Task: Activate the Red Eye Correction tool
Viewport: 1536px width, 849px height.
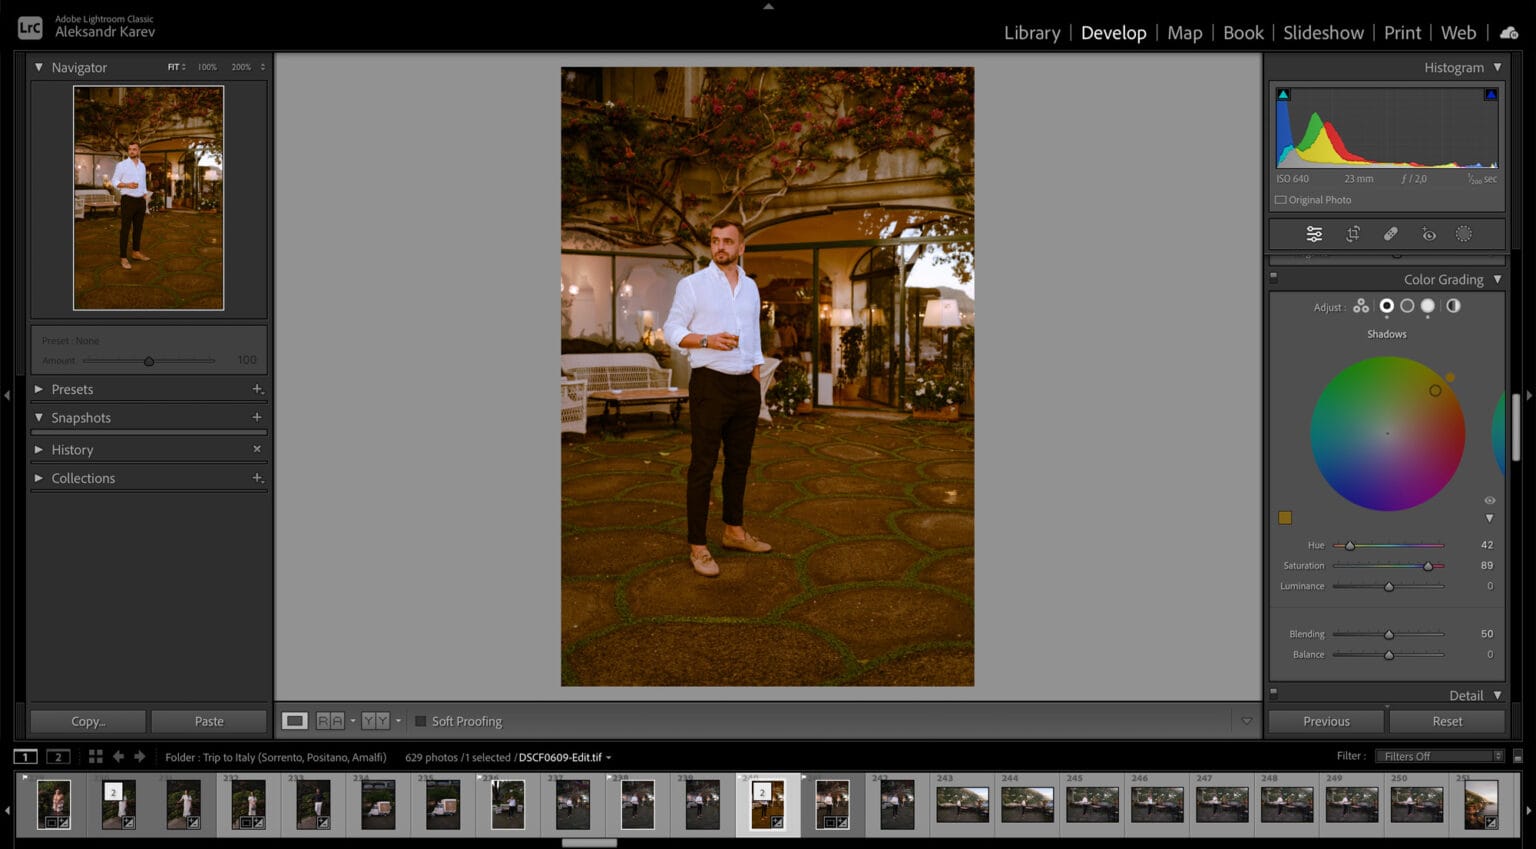Action: (1428, 233)
